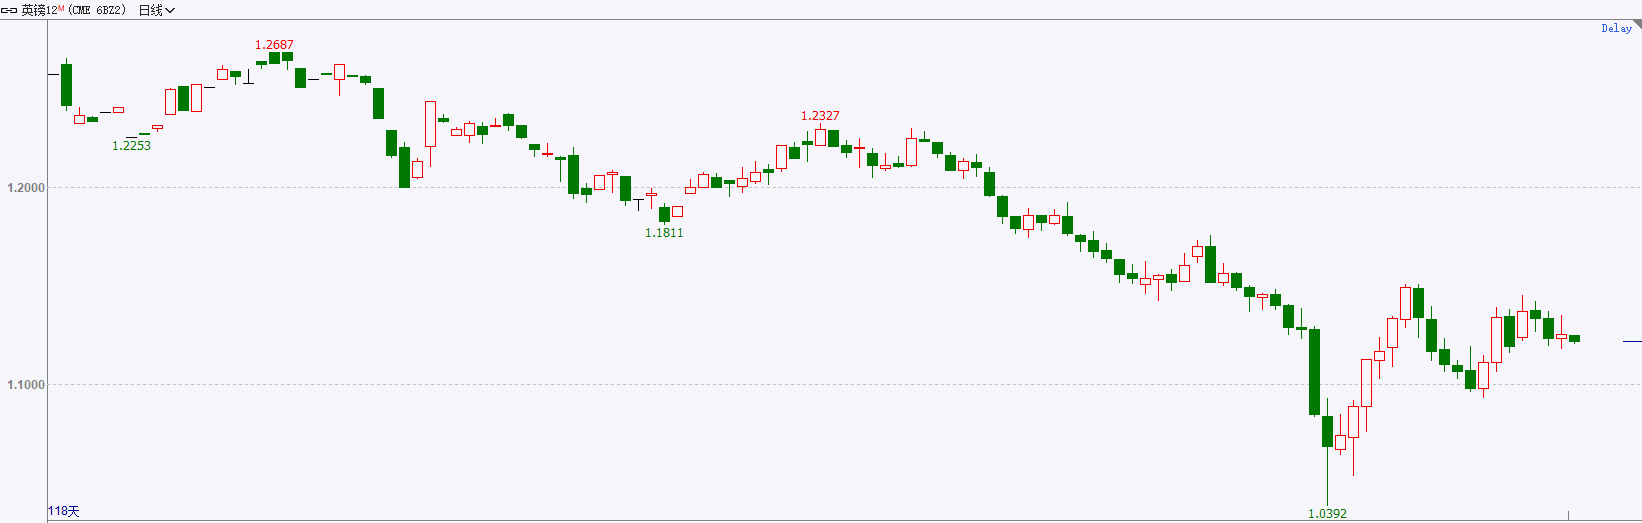Click the chain link icon beside 英镑12
Screen dimensions: 1642x523
(10, 10)
